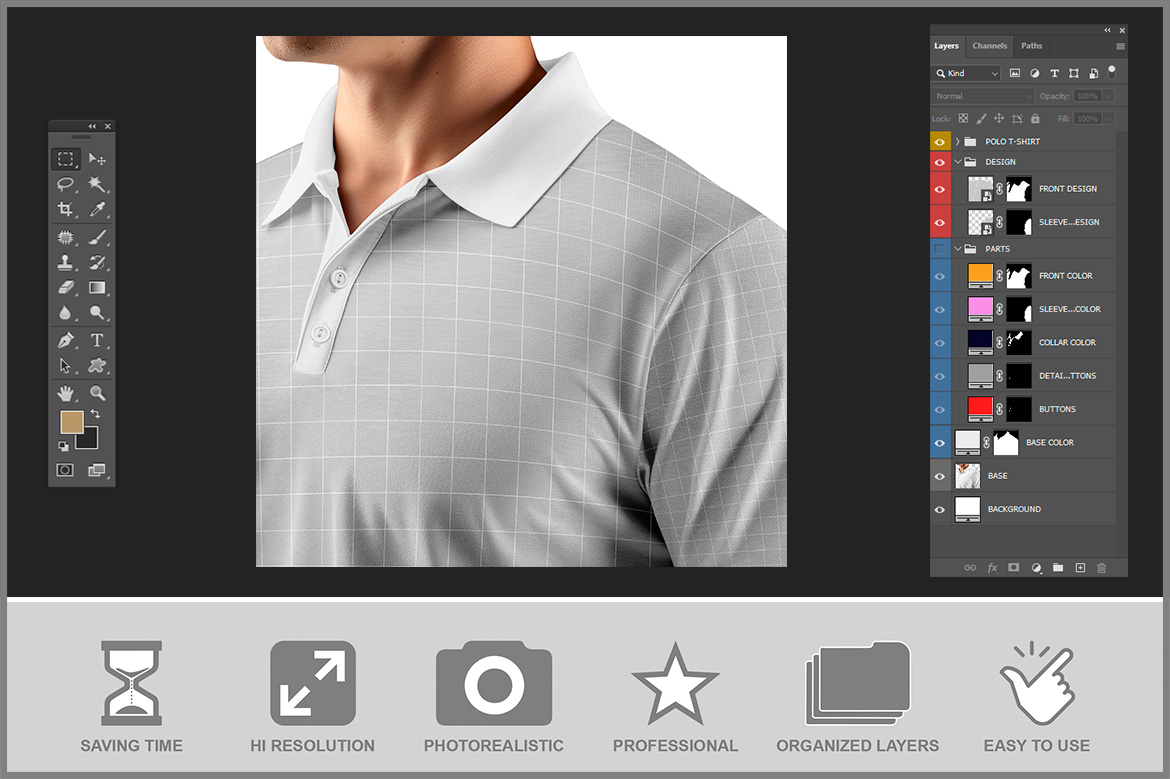Toggle visibility of FRONT DESIGN layer
Screen dimensions: 1170x779
(939, 188)
